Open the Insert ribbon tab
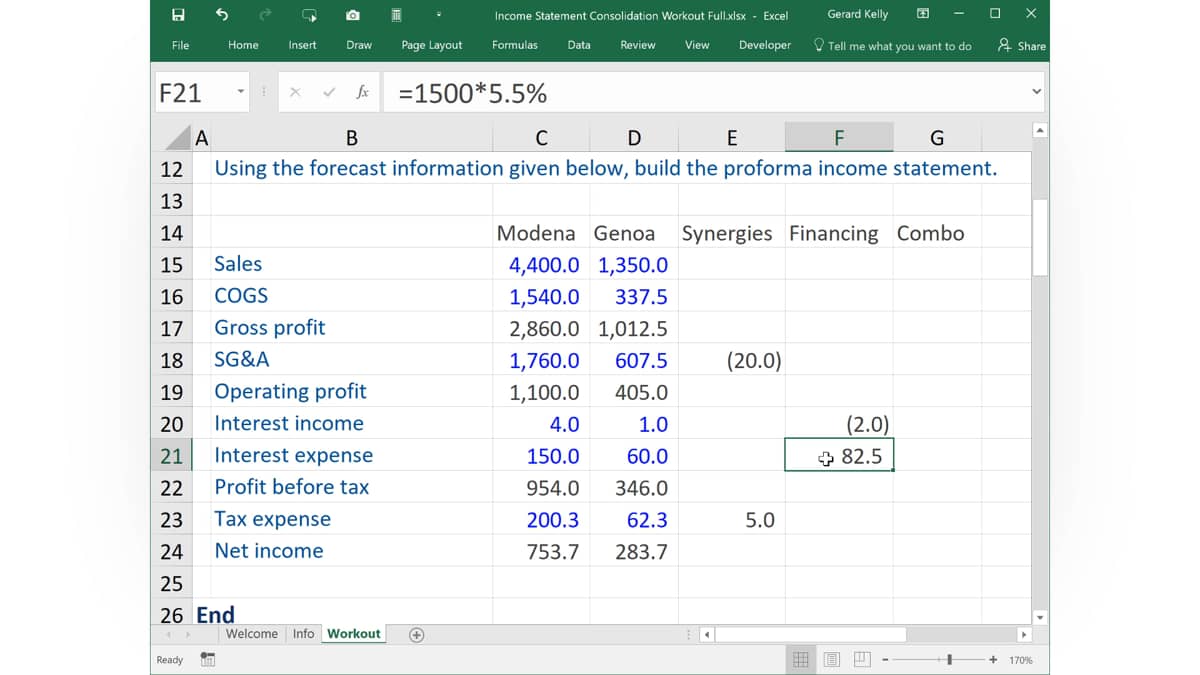 coord(302,45)
